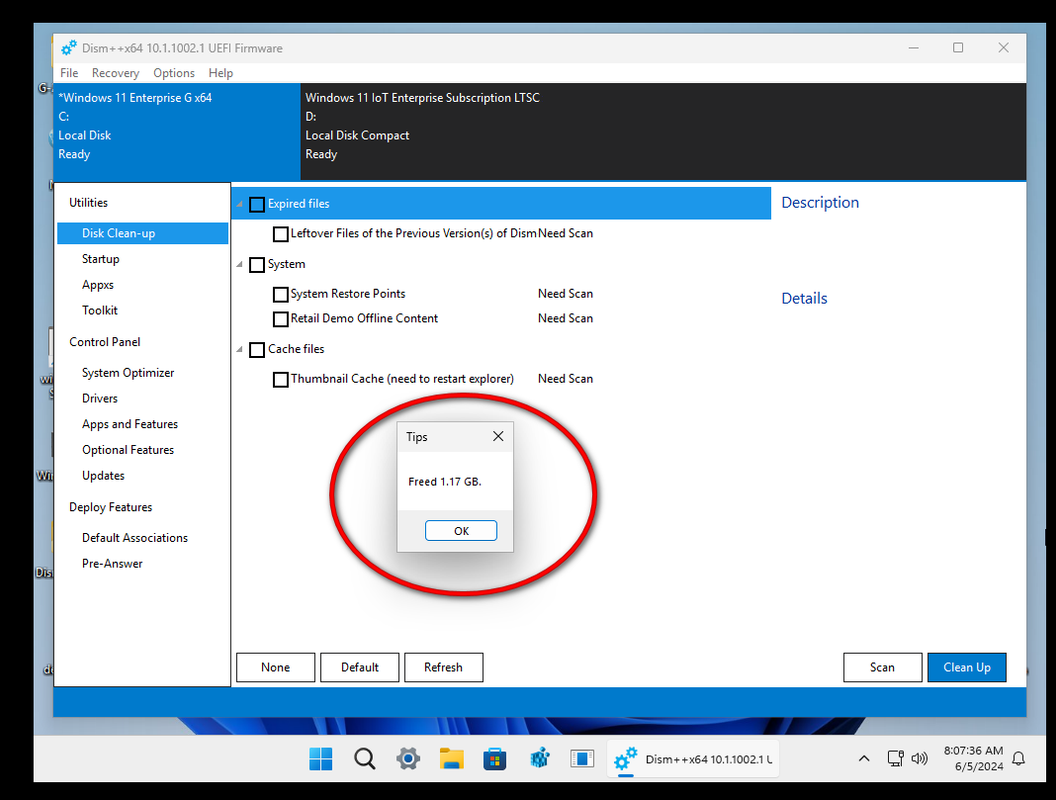Open Pre-Answer in the sidebar
1056x800 pixels.
pos(112,563)
